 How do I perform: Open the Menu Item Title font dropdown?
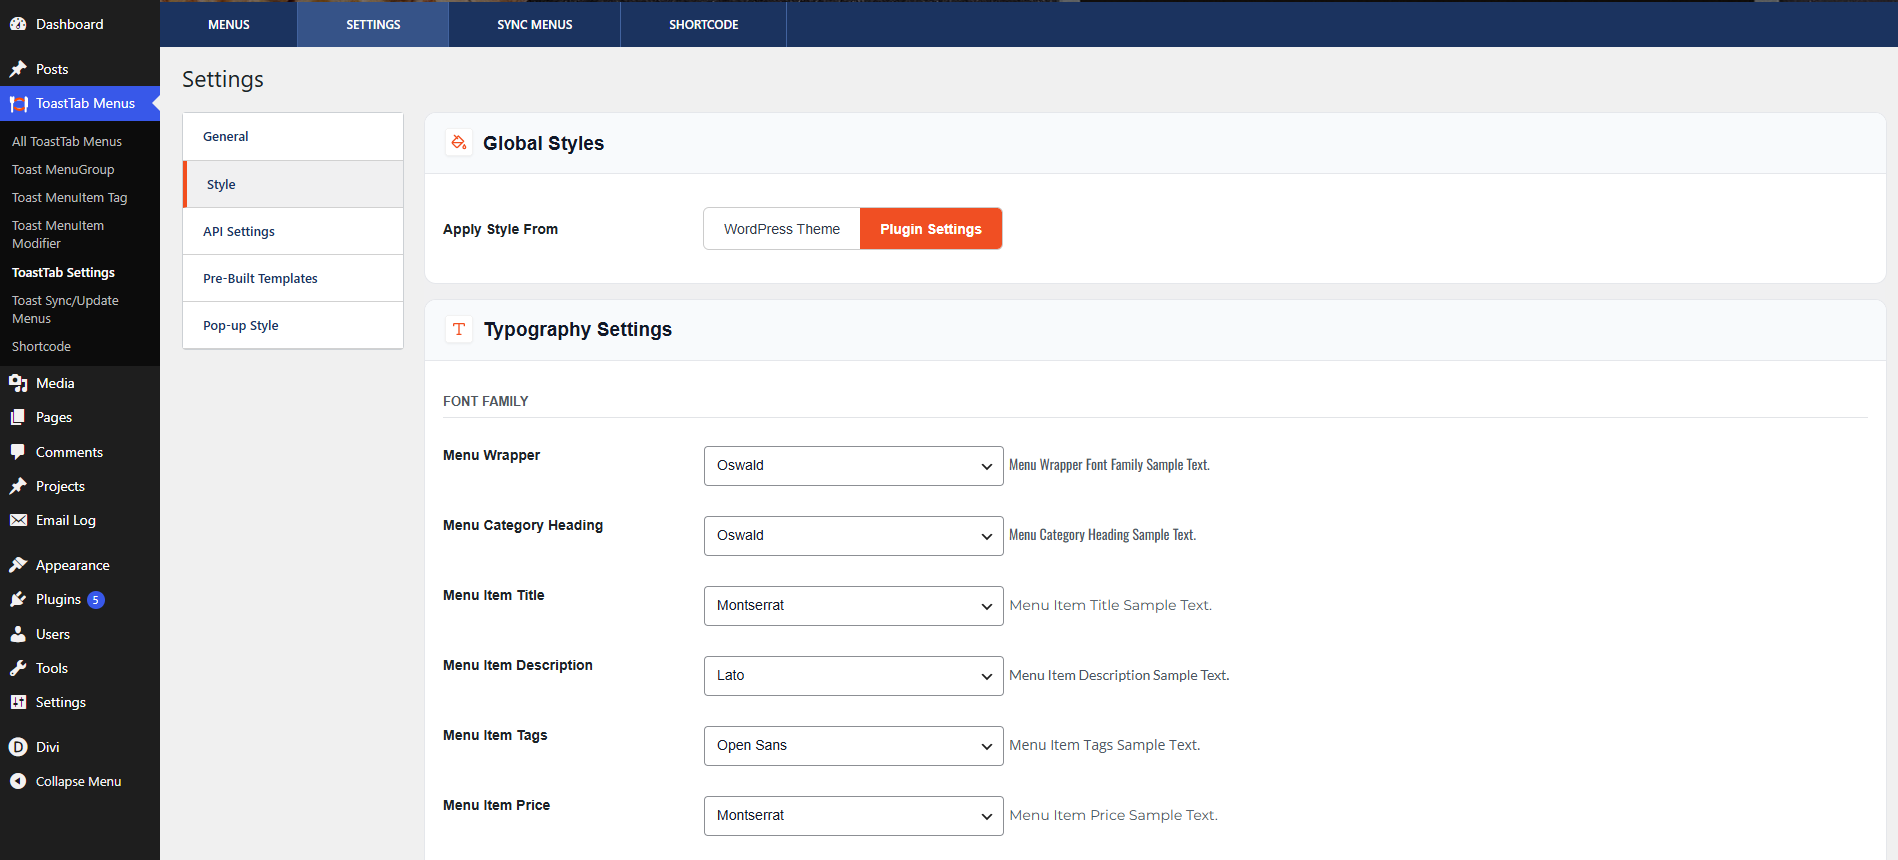point(853,606)
